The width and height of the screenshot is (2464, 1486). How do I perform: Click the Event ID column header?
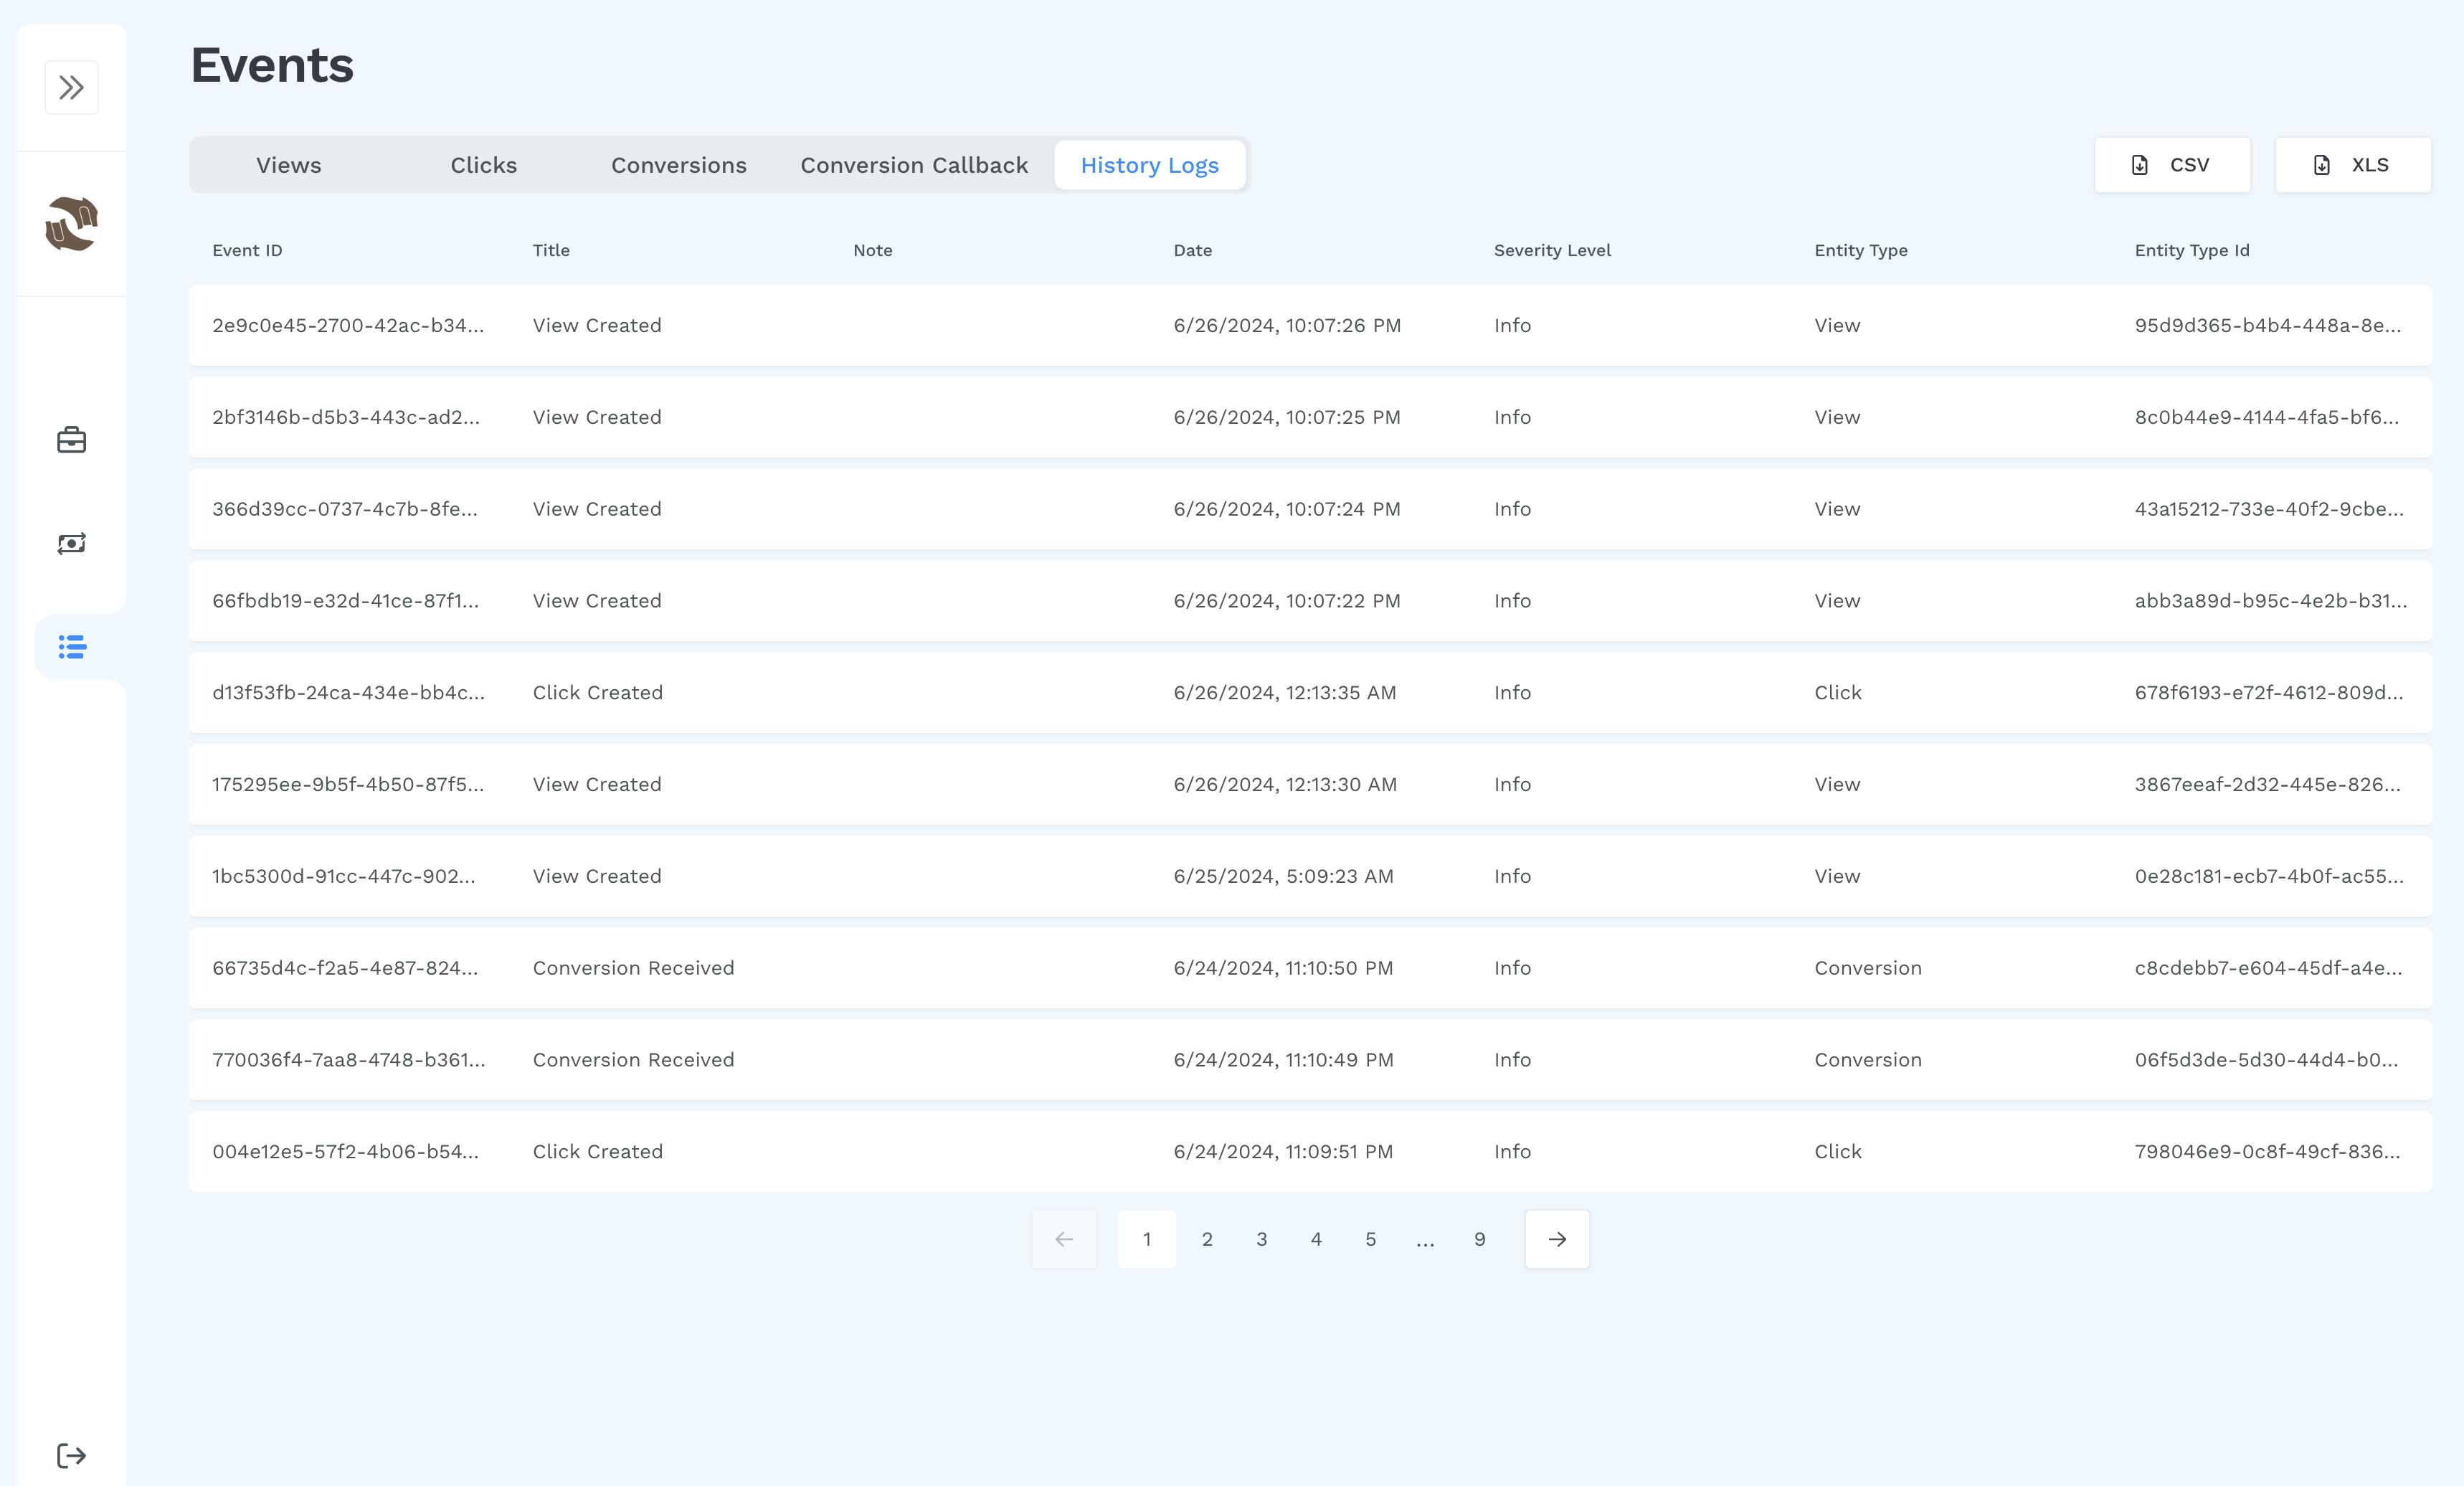(x=247, y=250)
